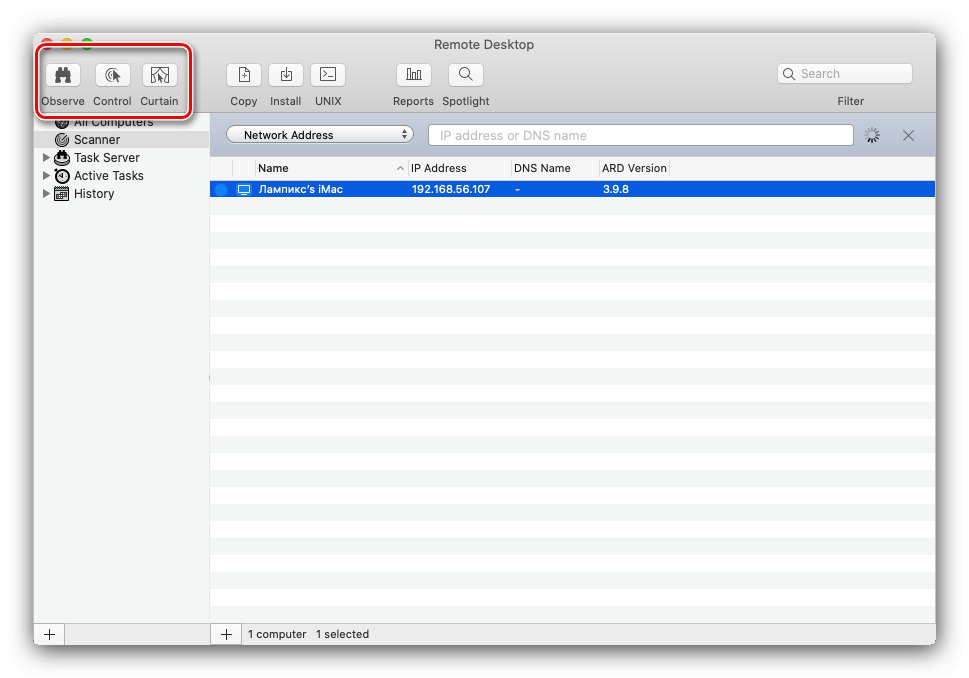Sort by the ARD Version column header
This screenshot has width=969, height=678.
pos(635,168)
